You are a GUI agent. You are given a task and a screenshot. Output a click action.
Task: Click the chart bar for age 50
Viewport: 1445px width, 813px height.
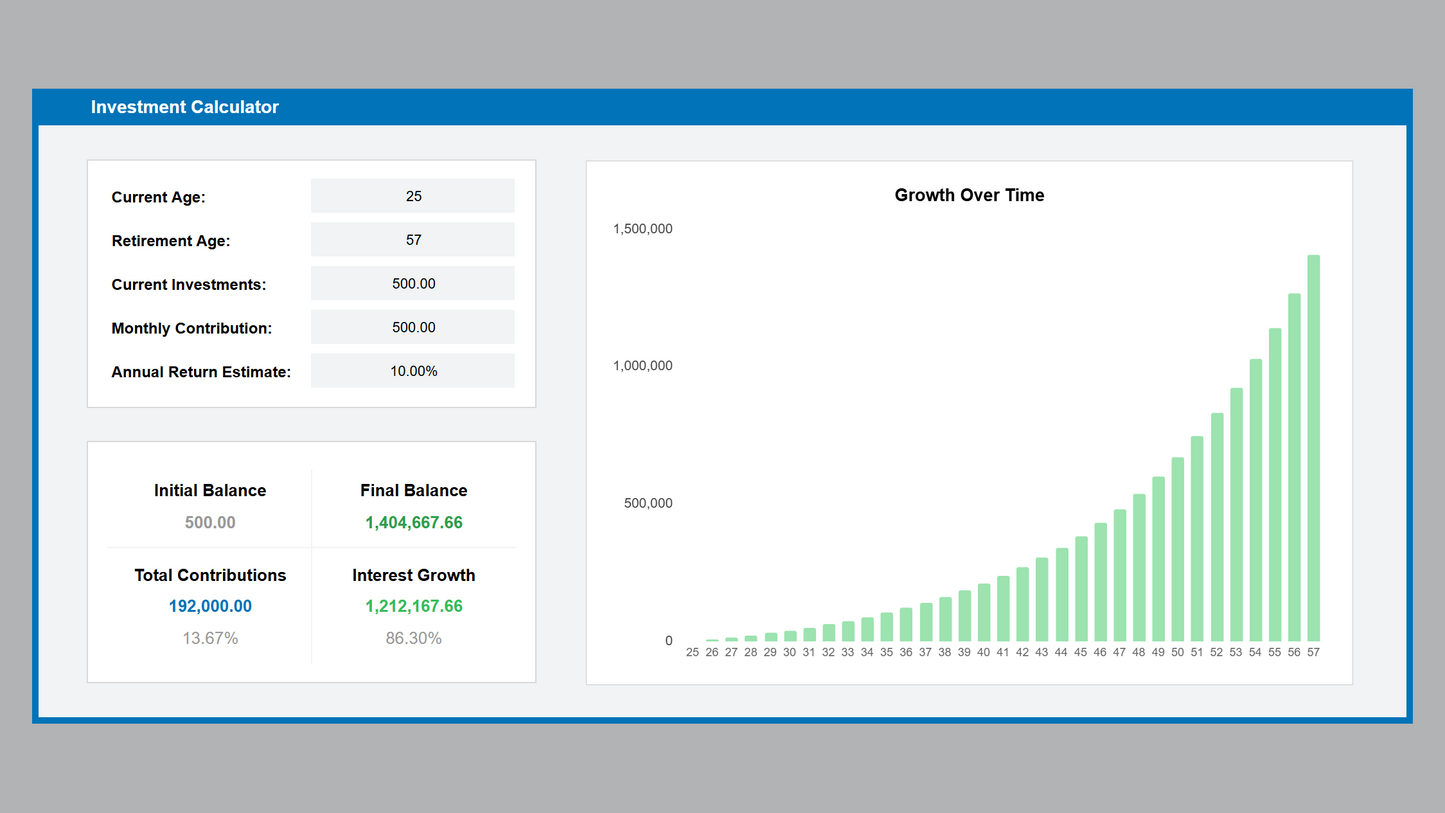point(1177,549)
